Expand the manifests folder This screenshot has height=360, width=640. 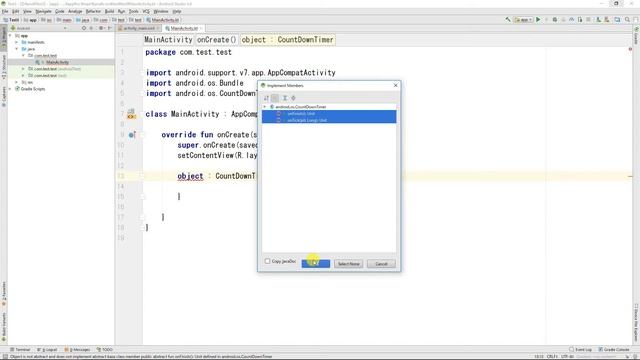point(17,42)
